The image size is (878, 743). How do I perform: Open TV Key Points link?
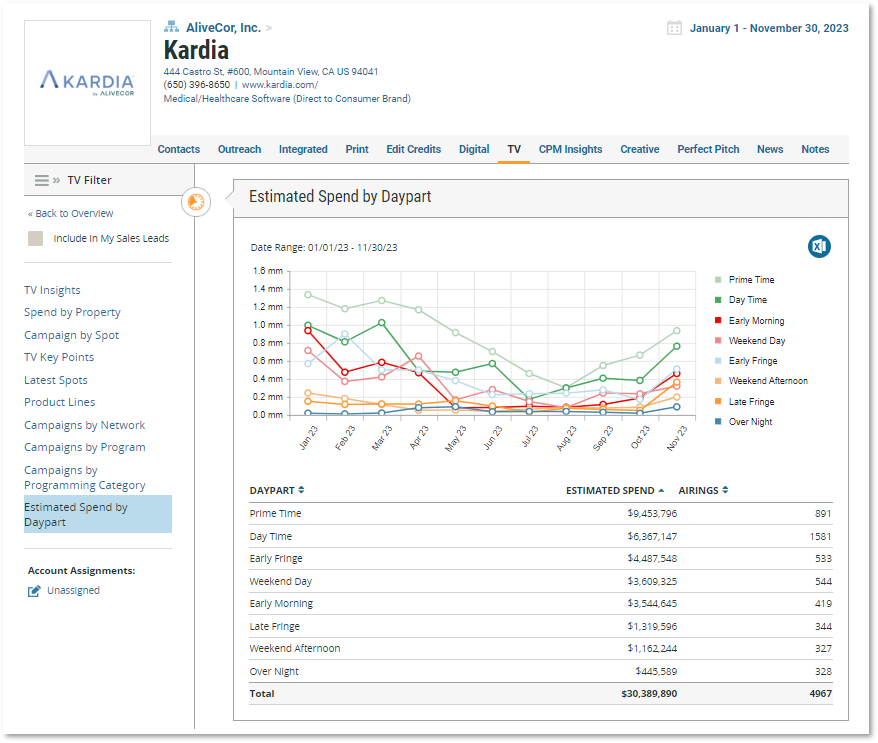point(59,357)
